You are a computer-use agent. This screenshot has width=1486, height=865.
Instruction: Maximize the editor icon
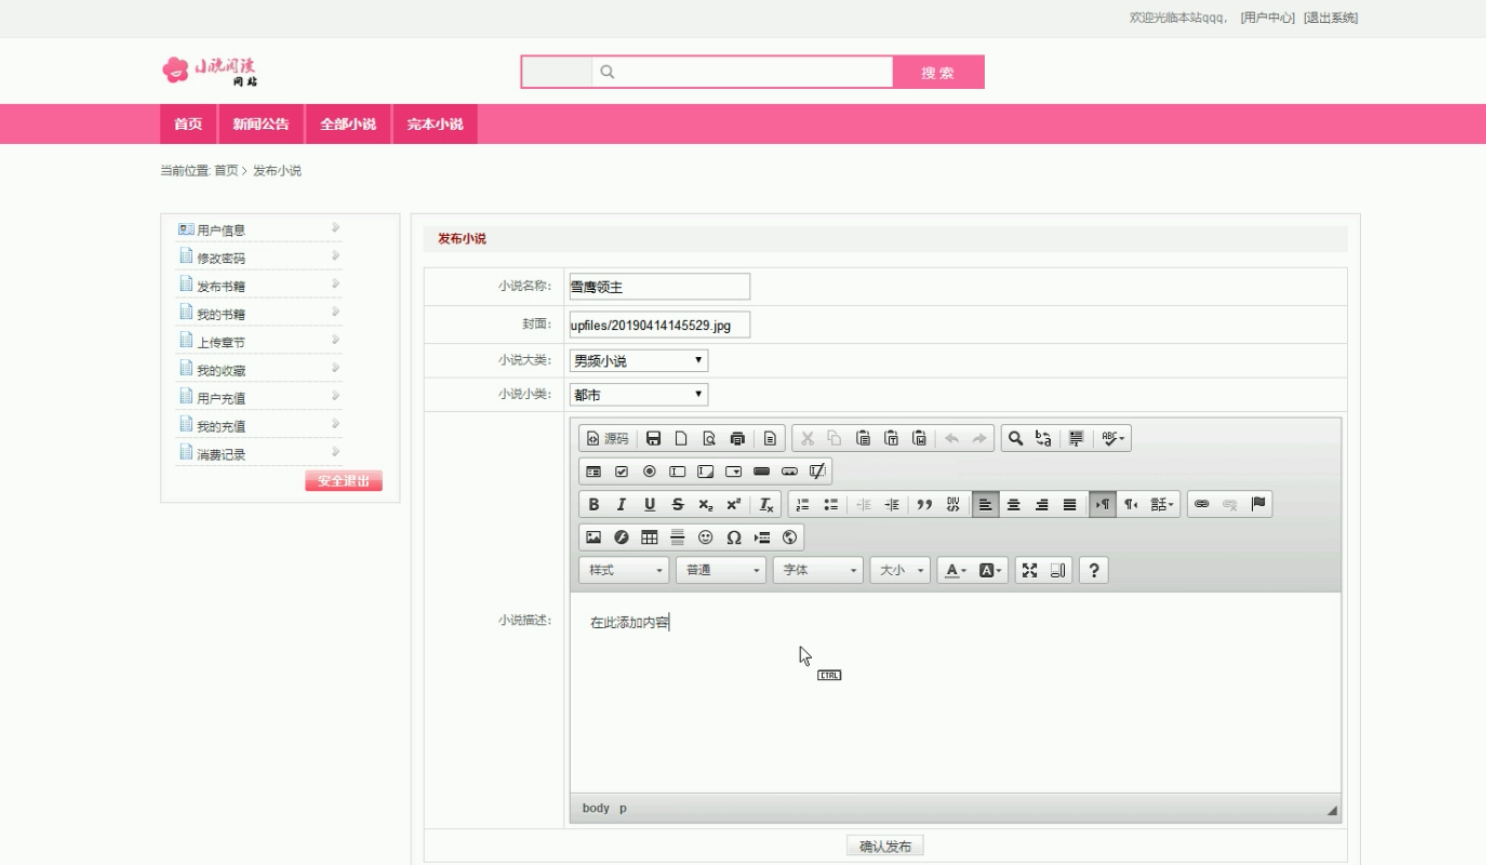1029,570
